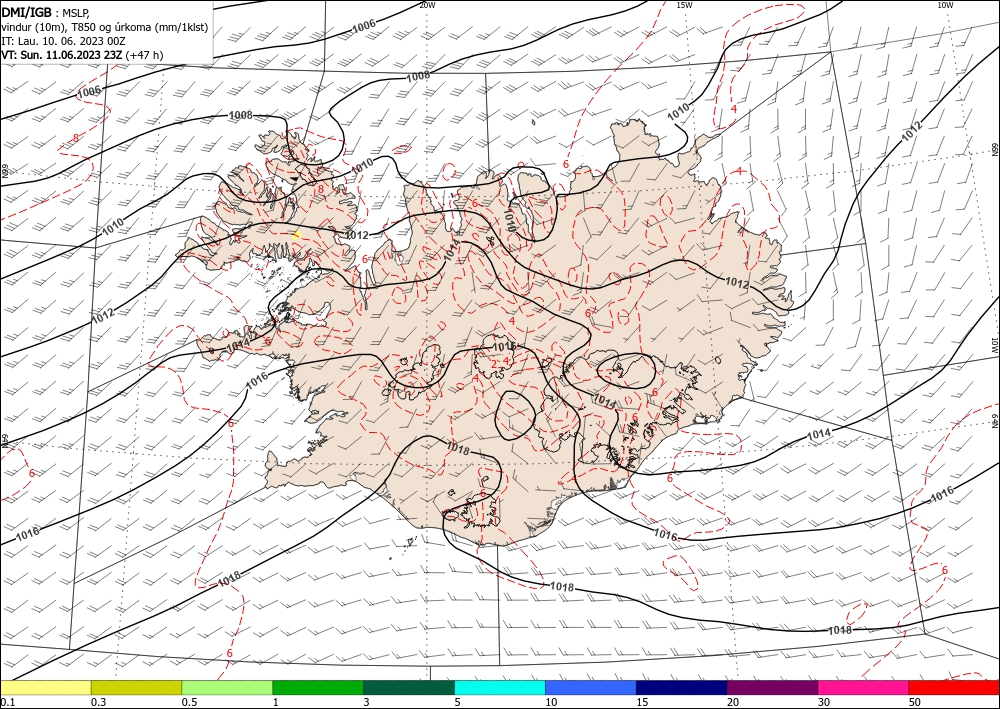The width and height of the screenshot is (1000, 709).
Task: Click the legend value "20"
Action: click(733, 702)
